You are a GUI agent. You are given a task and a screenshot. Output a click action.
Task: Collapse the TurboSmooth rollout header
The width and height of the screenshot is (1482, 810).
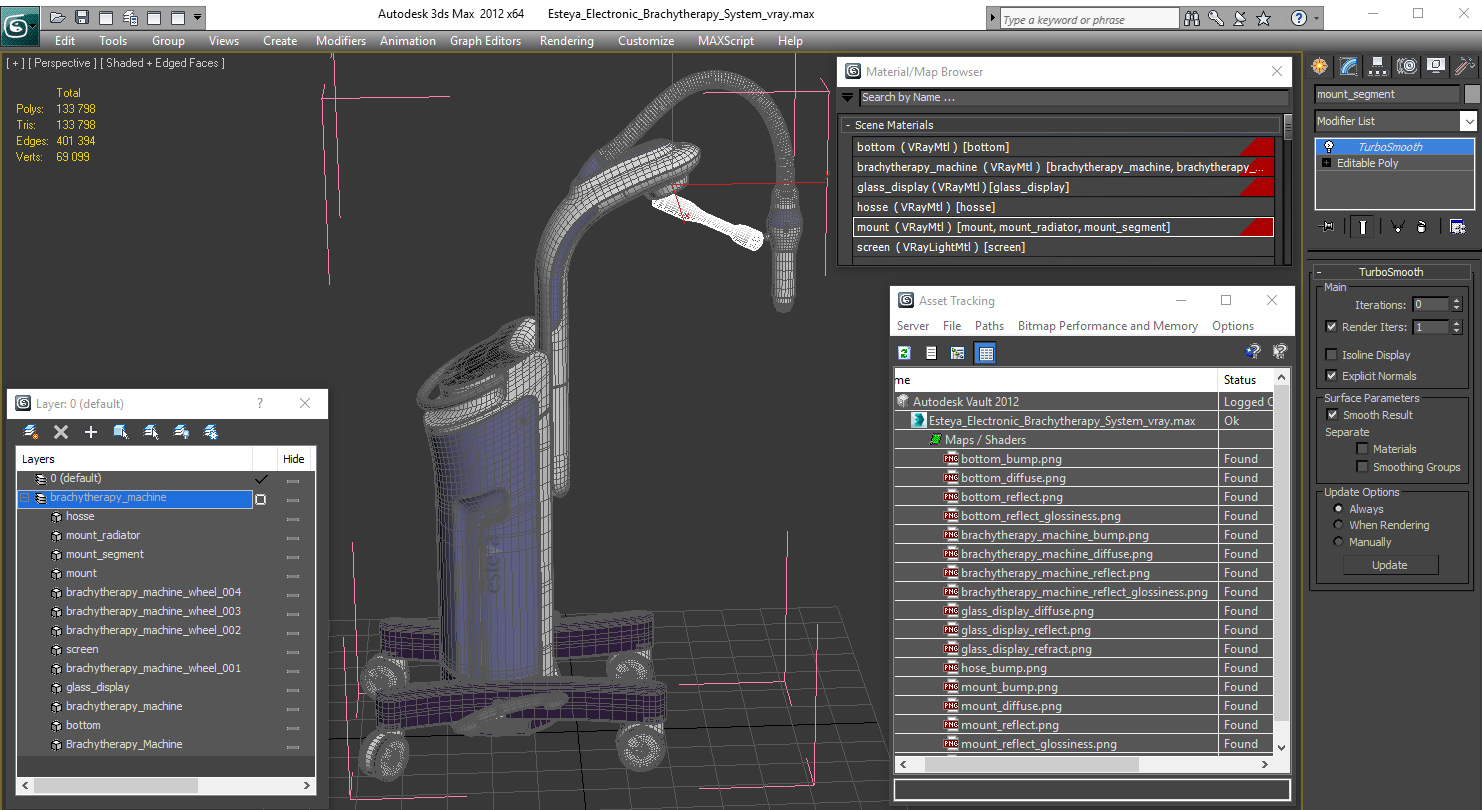tap(1391, 272)
